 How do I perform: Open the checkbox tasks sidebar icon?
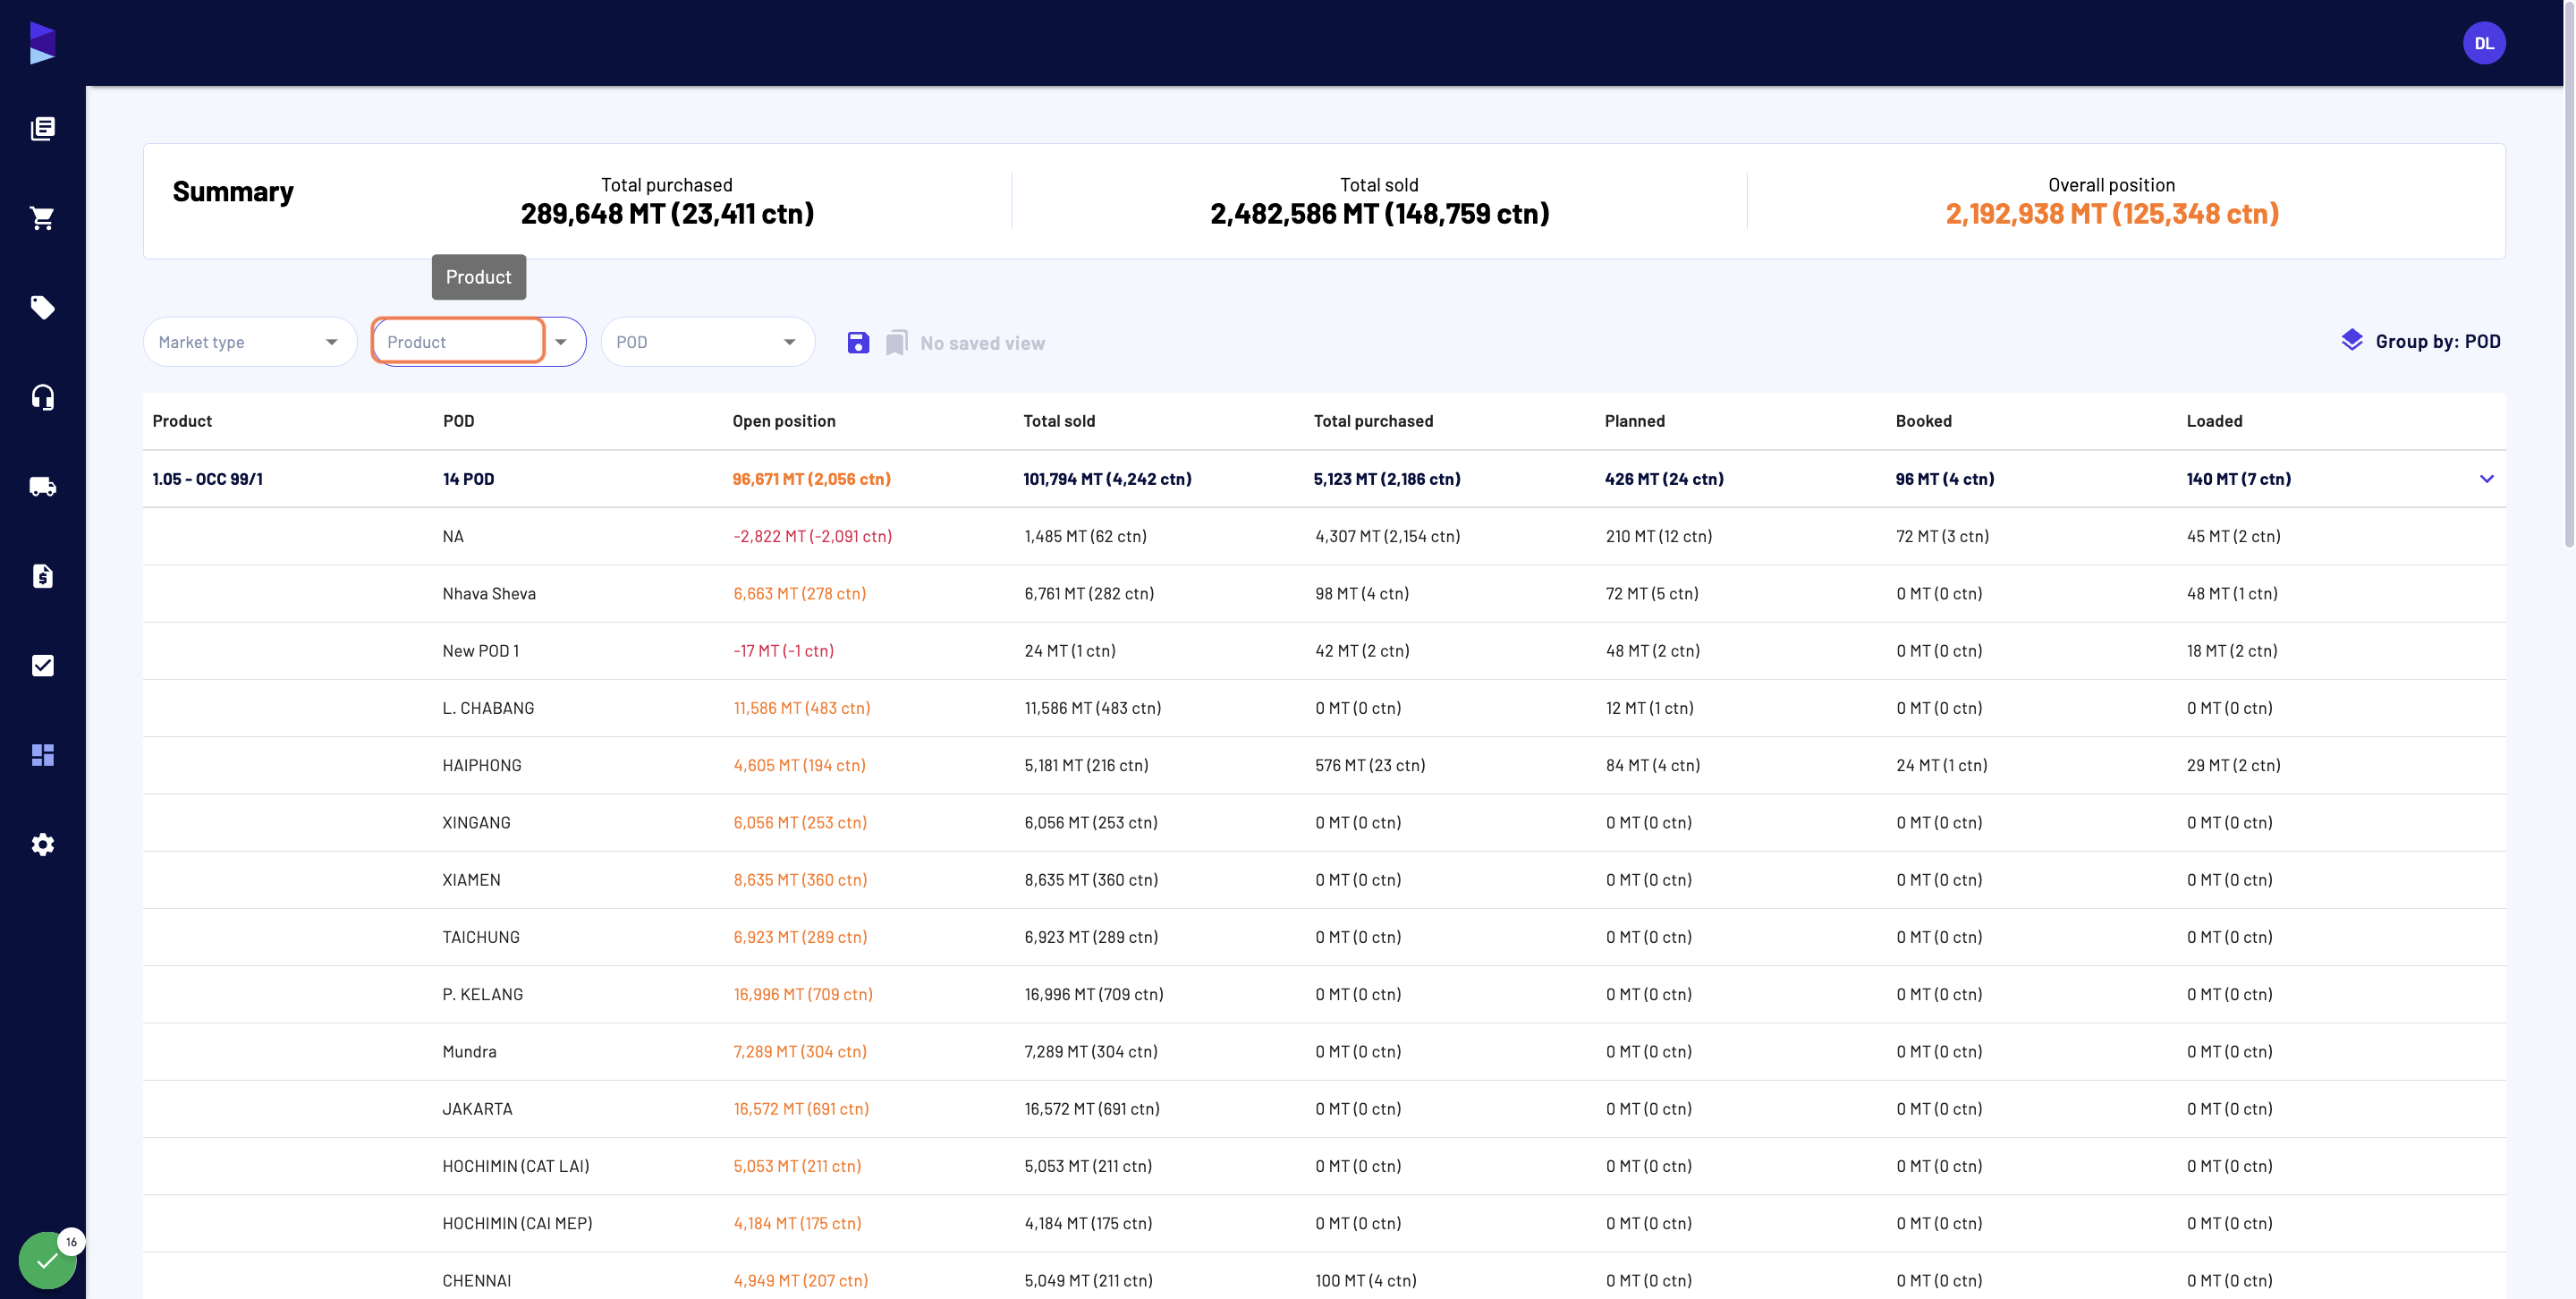pyautogui.click(x=42, y=665)
